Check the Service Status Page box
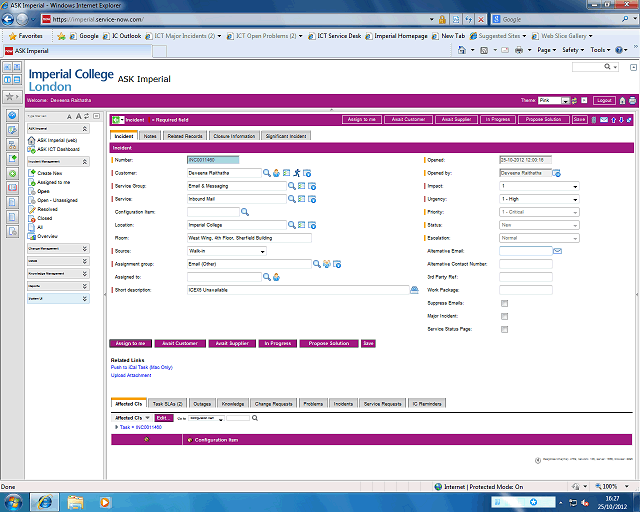 point(505,329)
